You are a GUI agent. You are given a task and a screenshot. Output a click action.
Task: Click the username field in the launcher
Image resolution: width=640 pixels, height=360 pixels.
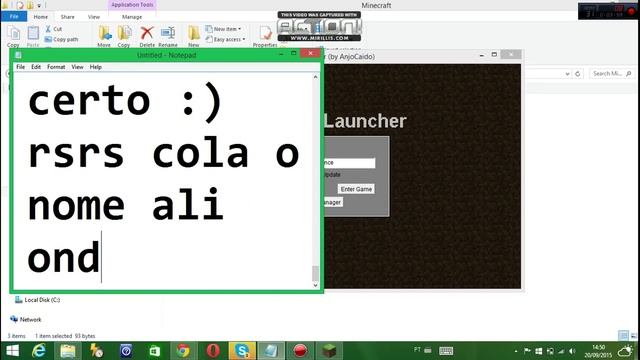(349, 162)
